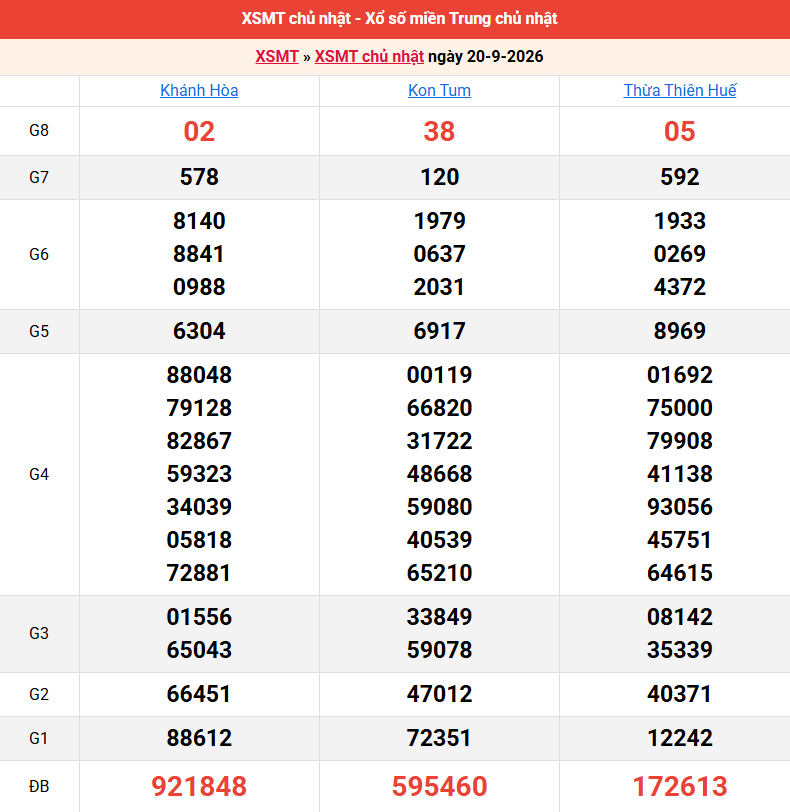Click special prize 172613
Screen dimensions: 790x812
(680, 787)
